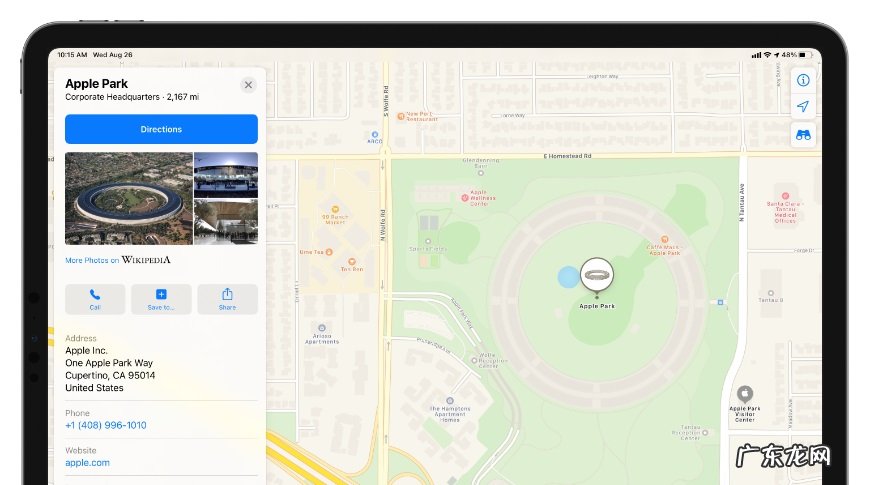This screenshot has height=485, width=870.
Task: Tap the blue transit stop marker
Action: pos(720,302)
